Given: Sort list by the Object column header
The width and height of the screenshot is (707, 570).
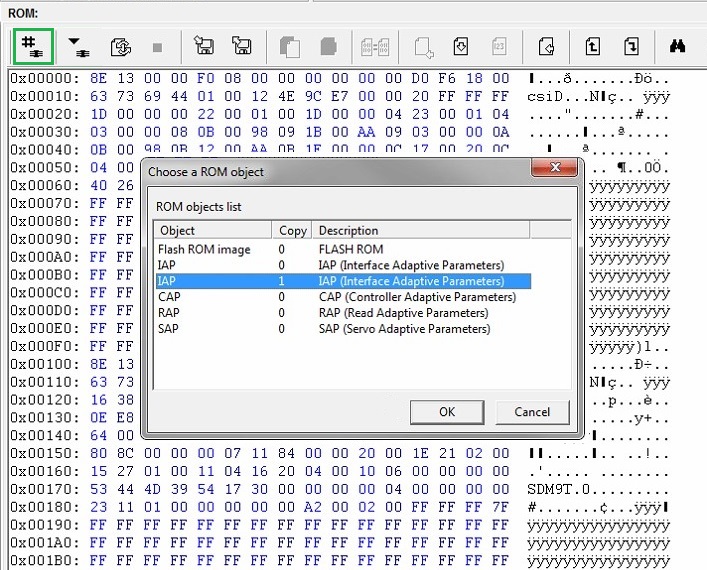Looking at the screenshot, I should coord(213,230).
